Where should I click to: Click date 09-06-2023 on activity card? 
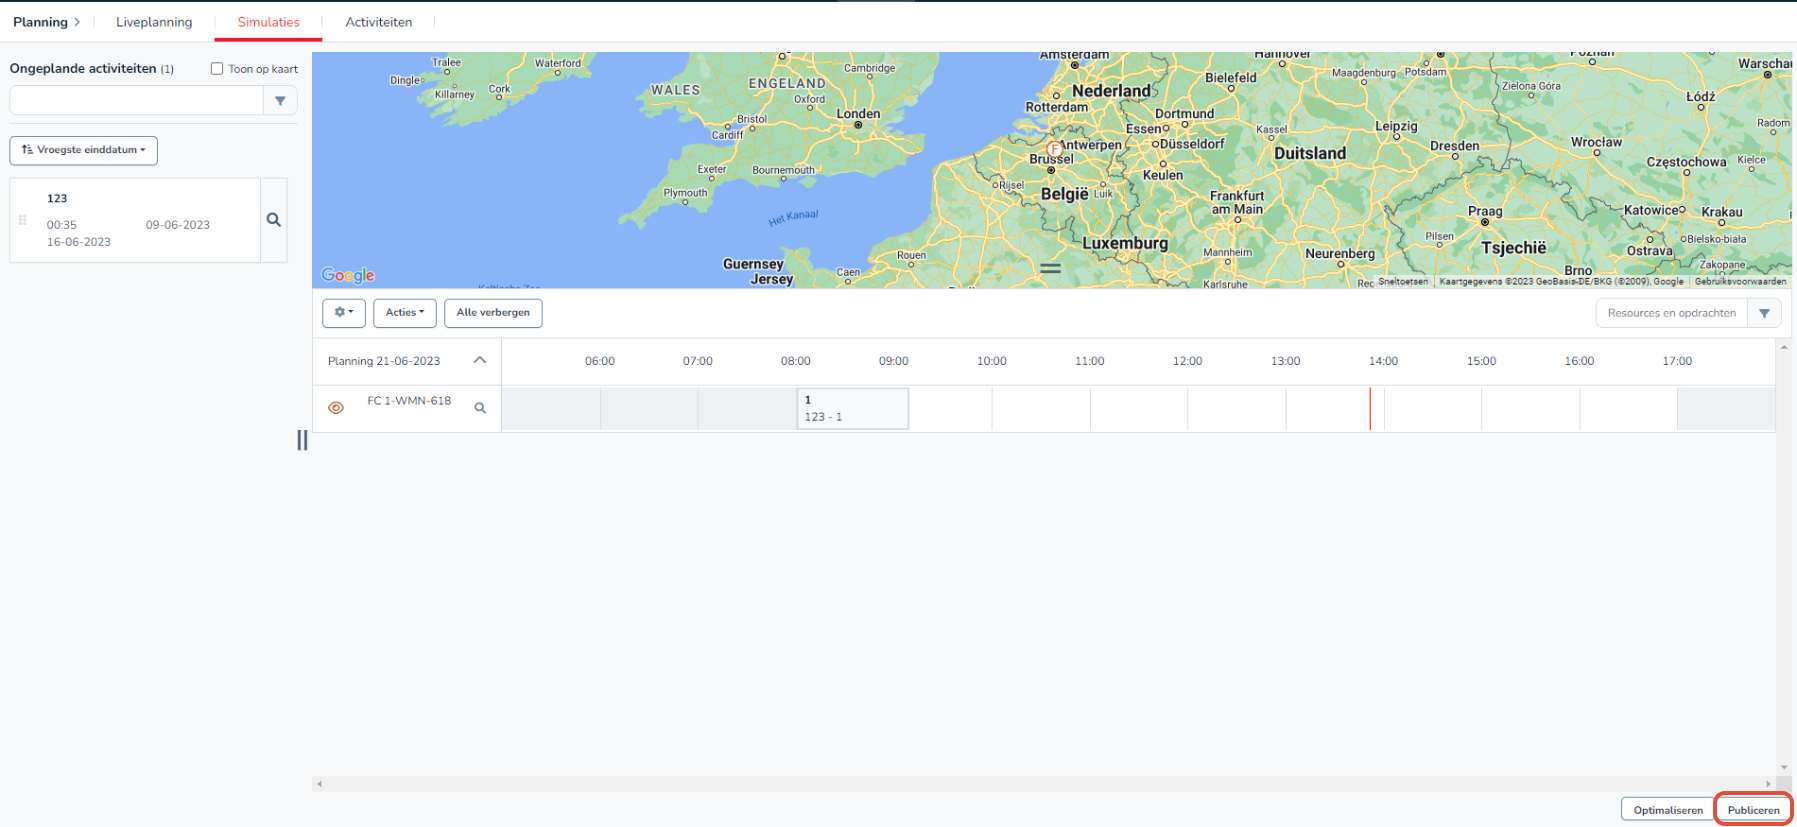pos(178,225)
